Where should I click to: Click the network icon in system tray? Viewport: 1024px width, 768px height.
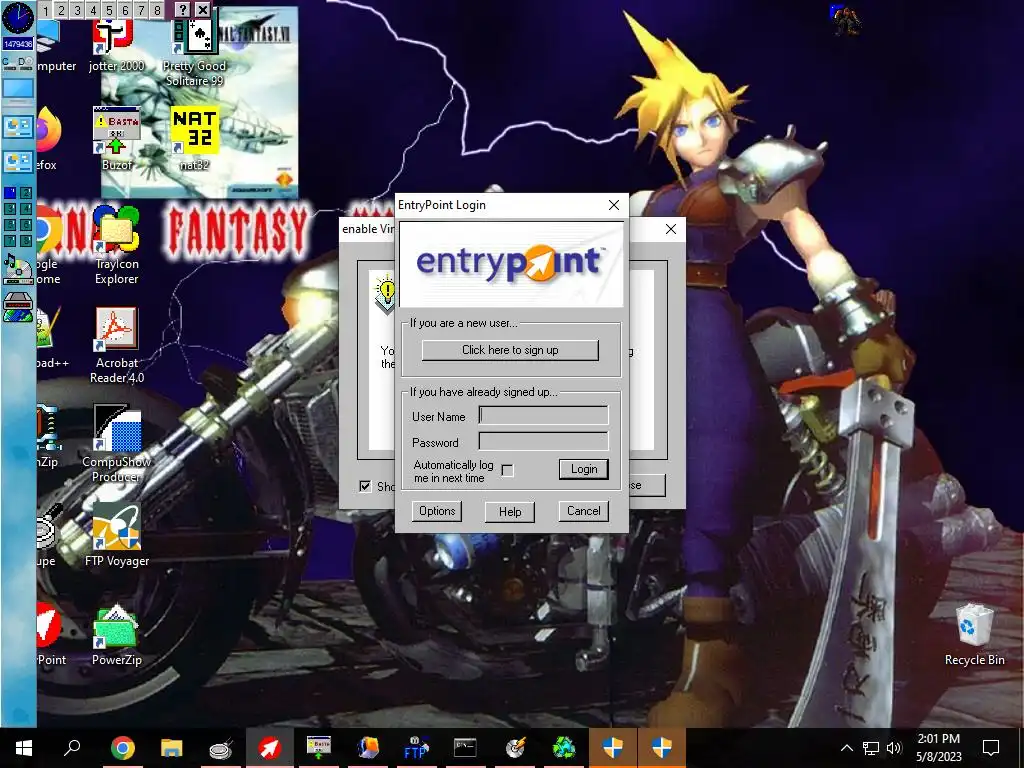871,748
